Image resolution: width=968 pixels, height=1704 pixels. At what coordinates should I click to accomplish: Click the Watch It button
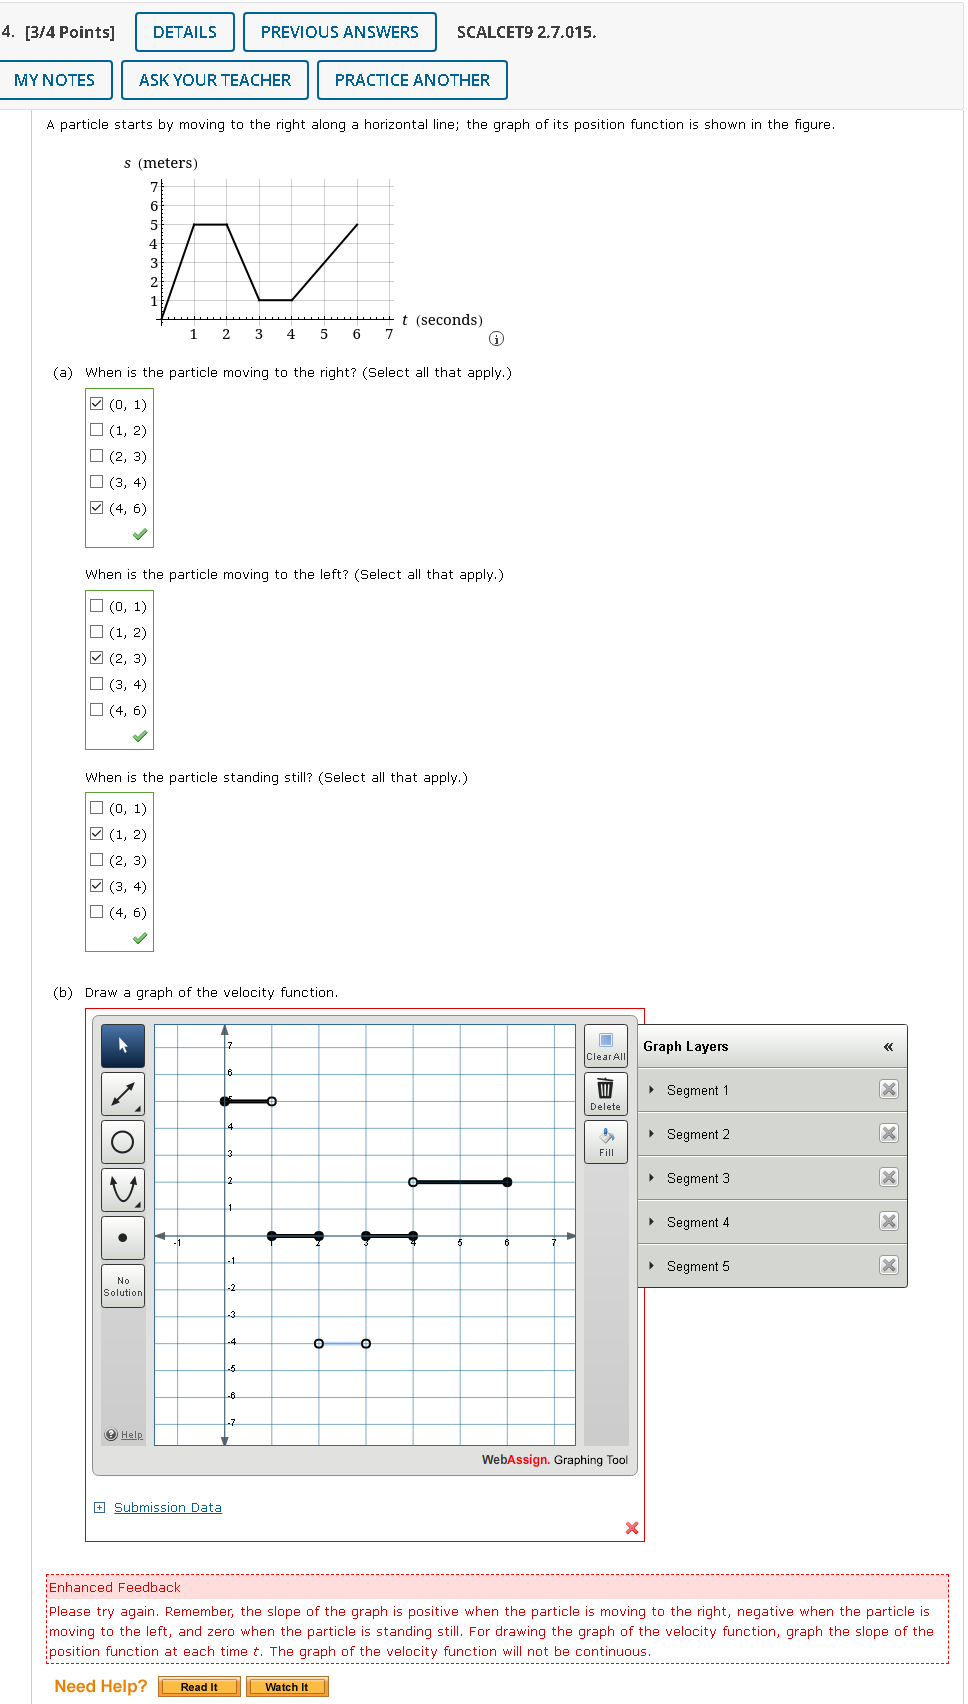(x=287, y=1687)
